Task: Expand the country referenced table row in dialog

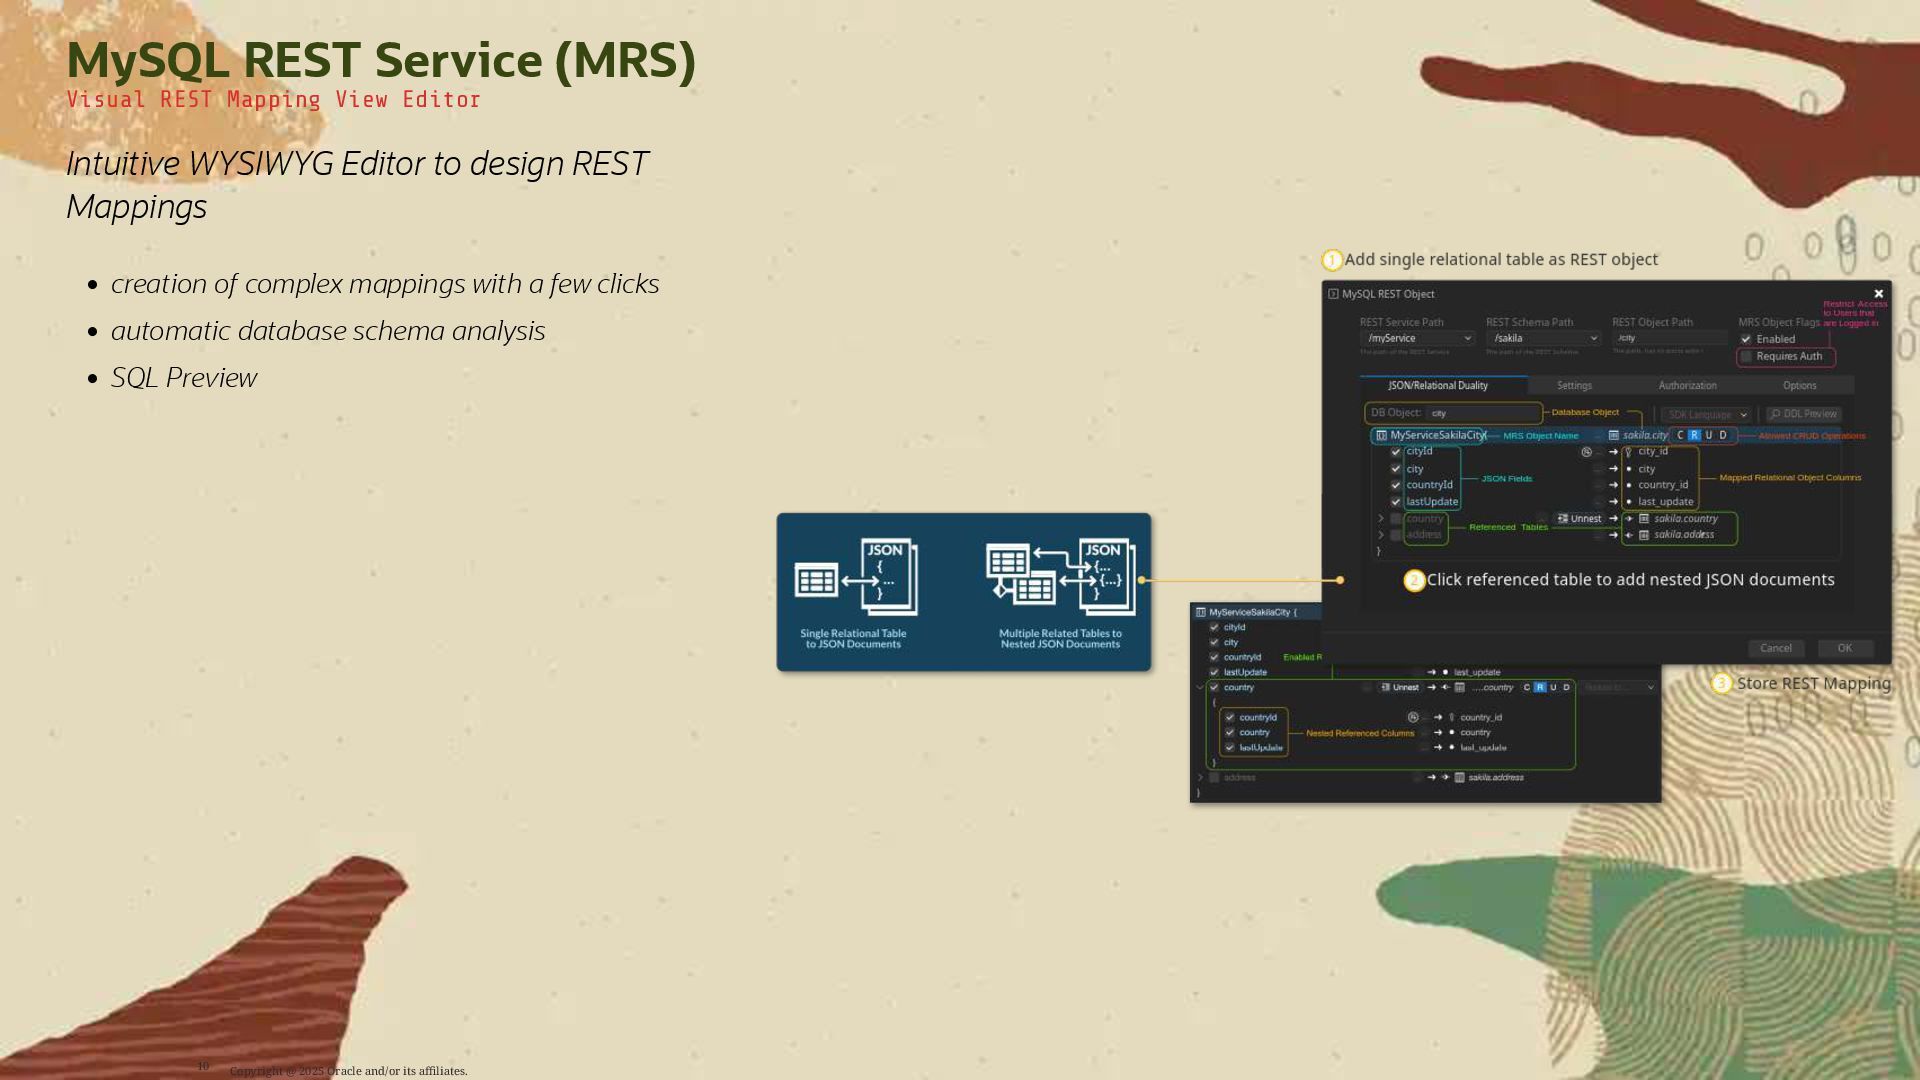Action: (x=1381, y=519)
